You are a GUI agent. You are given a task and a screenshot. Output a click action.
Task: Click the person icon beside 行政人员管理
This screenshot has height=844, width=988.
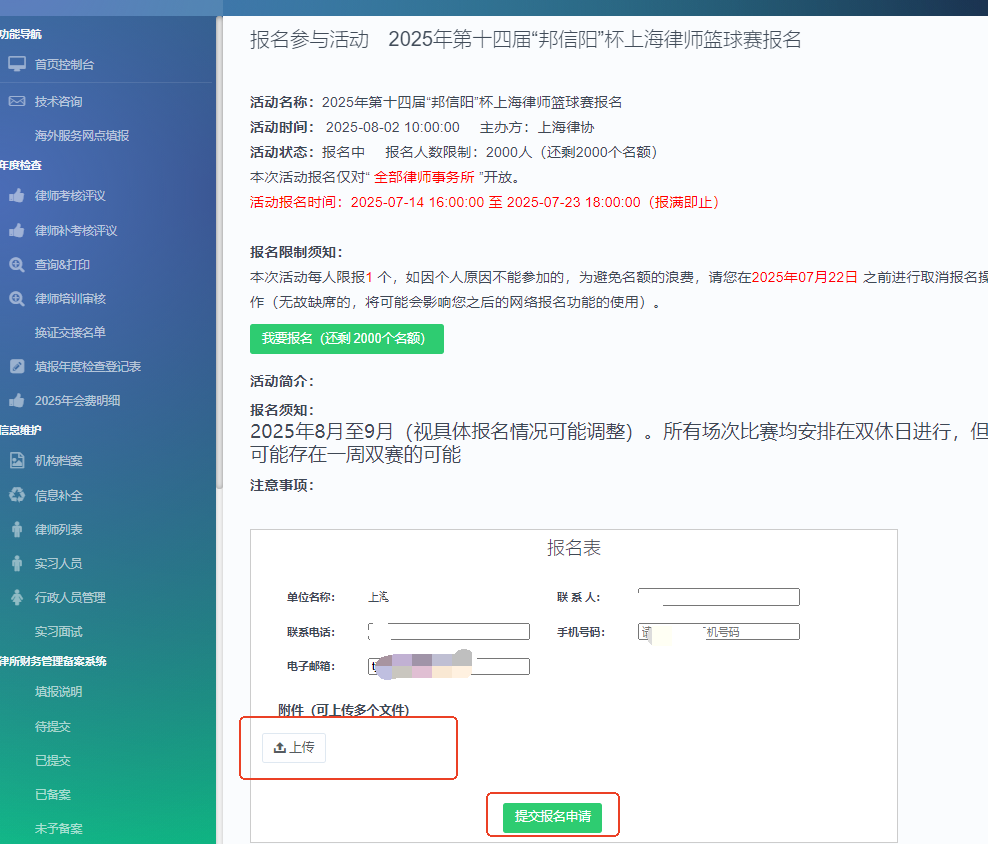tap(17, 597)
